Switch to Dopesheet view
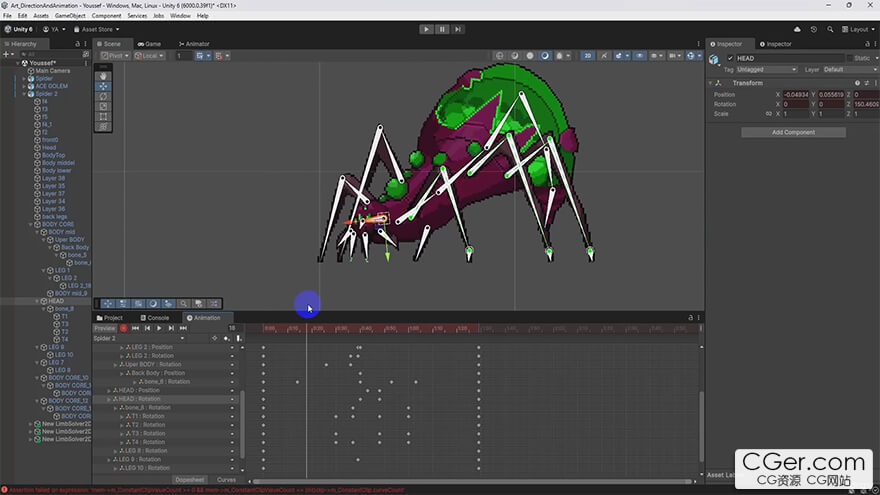Viewport: 880px width, 495px height. tap(190, 480)
